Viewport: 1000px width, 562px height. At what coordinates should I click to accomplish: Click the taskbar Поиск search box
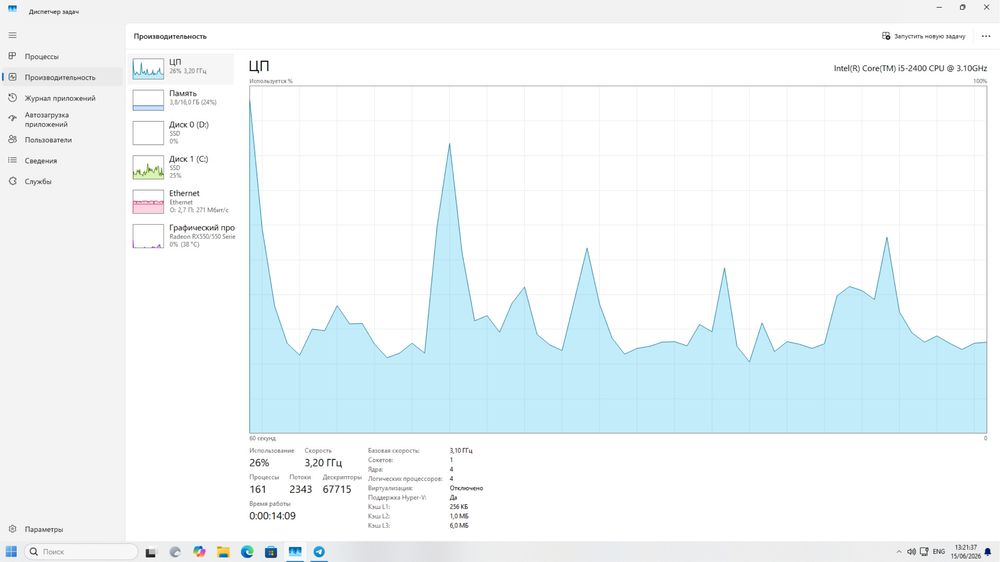[81, 552]
